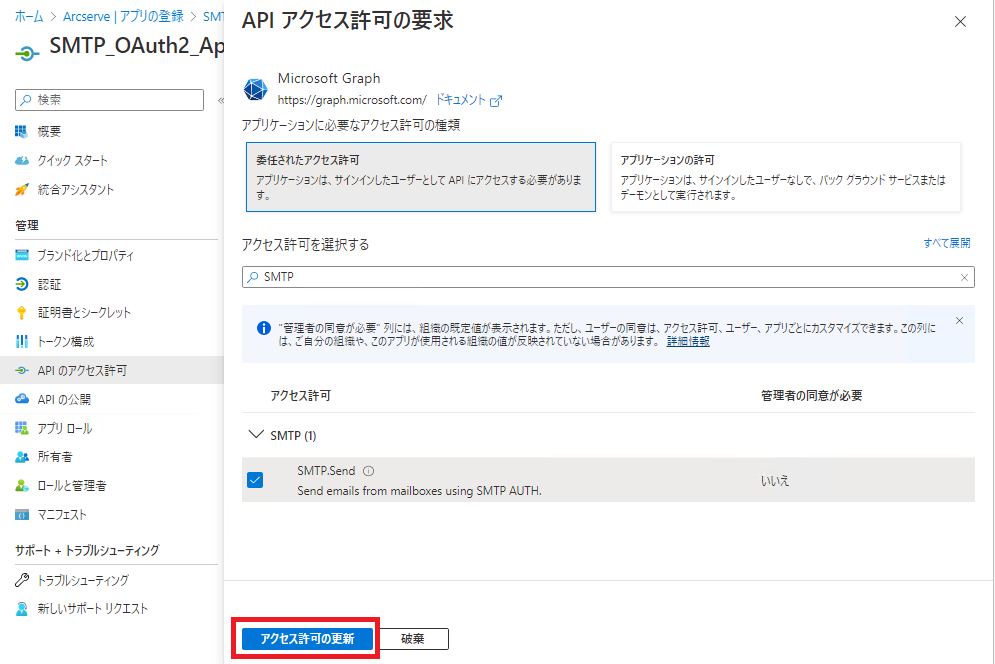
Task: Open Arcserve | アプリの登録 breadcrumb link
Action: pos(123,17)
